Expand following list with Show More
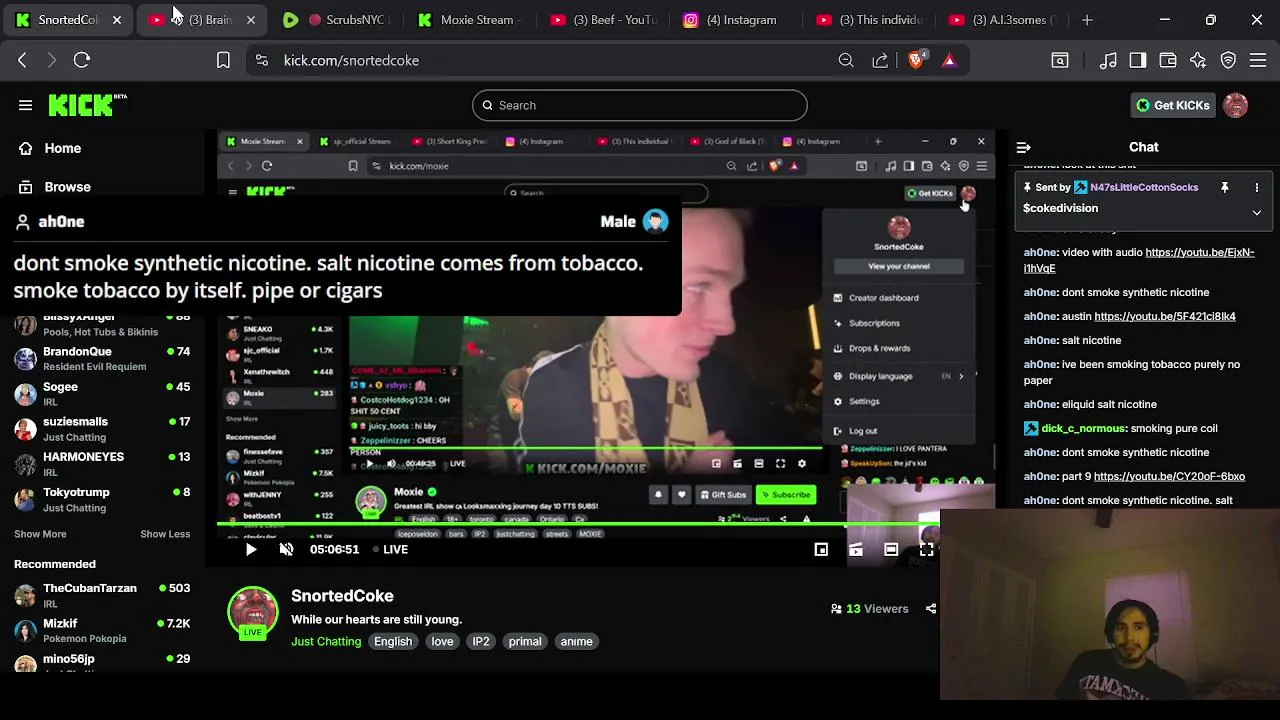Screen dimensions: 1280x720 [x=40, y=534]
